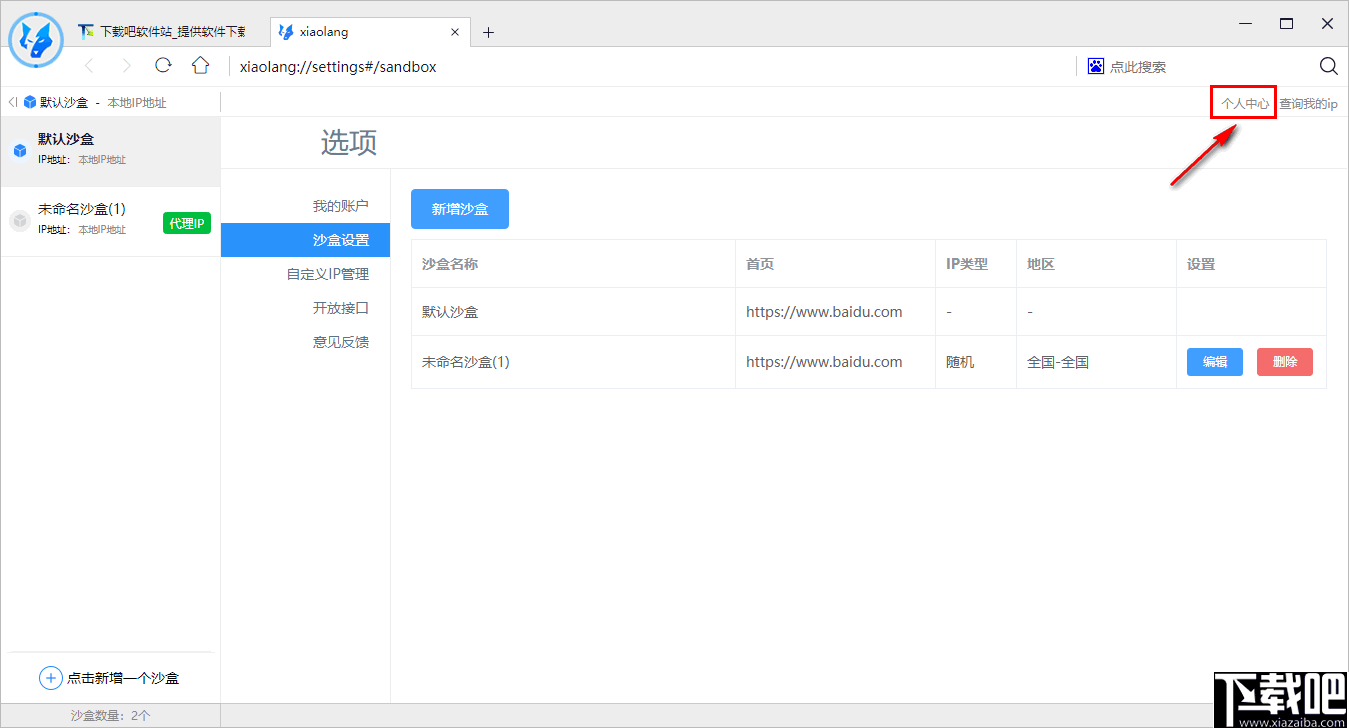The height and width of the screenshot is (728, 1349).
Task: Click the 沙盒数量：2个 status text
Action: (x=110, y=716)
